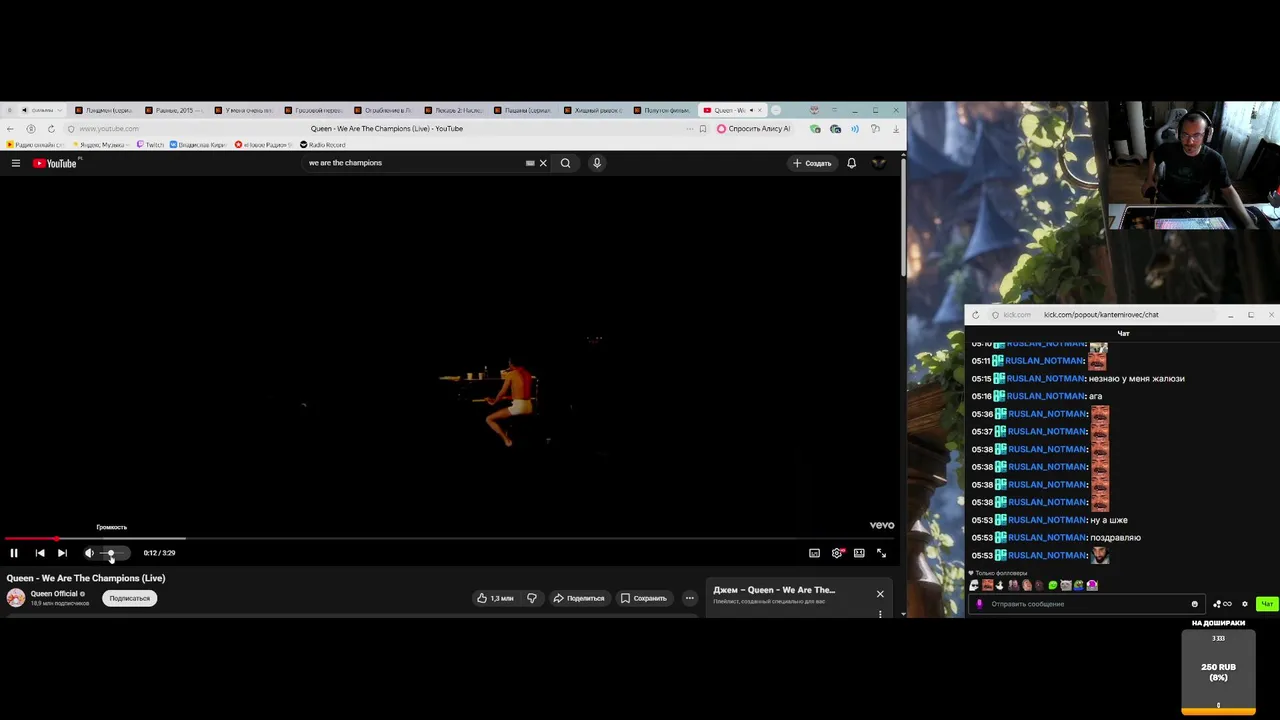Run search with the magnifier button

(x=565, y=163)
